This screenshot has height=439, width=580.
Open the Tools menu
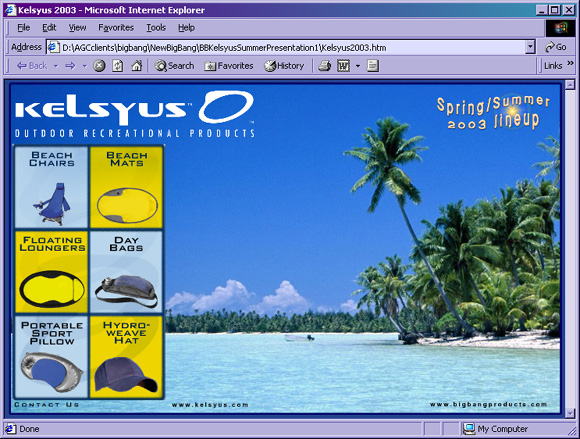pos(156,28)
